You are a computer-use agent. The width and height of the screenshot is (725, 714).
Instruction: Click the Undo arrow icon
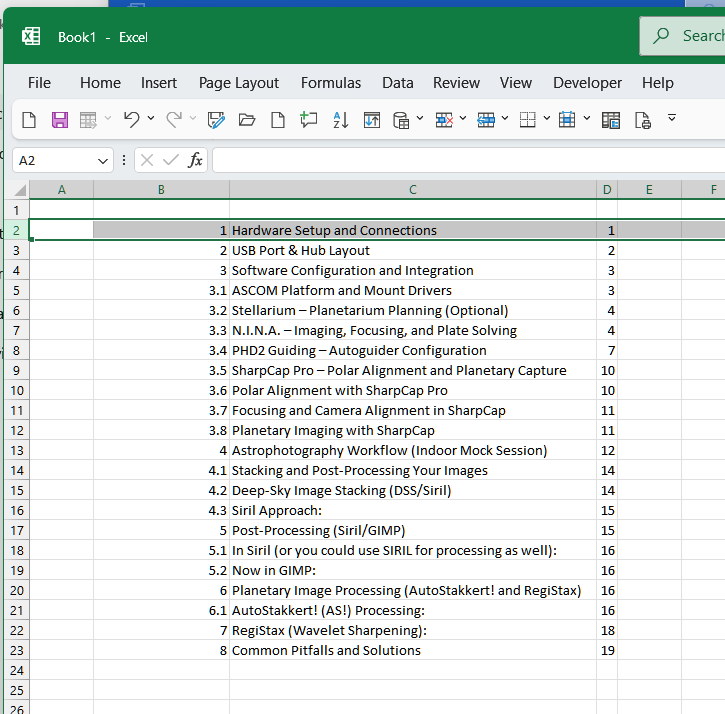point(131,120)
